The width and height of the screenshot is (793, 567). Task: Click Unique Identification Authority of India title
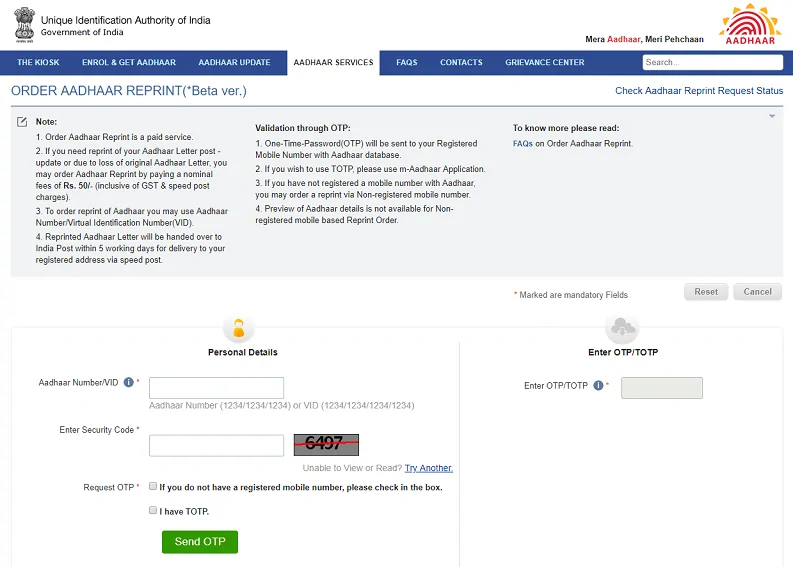click(x=125, y=20)
